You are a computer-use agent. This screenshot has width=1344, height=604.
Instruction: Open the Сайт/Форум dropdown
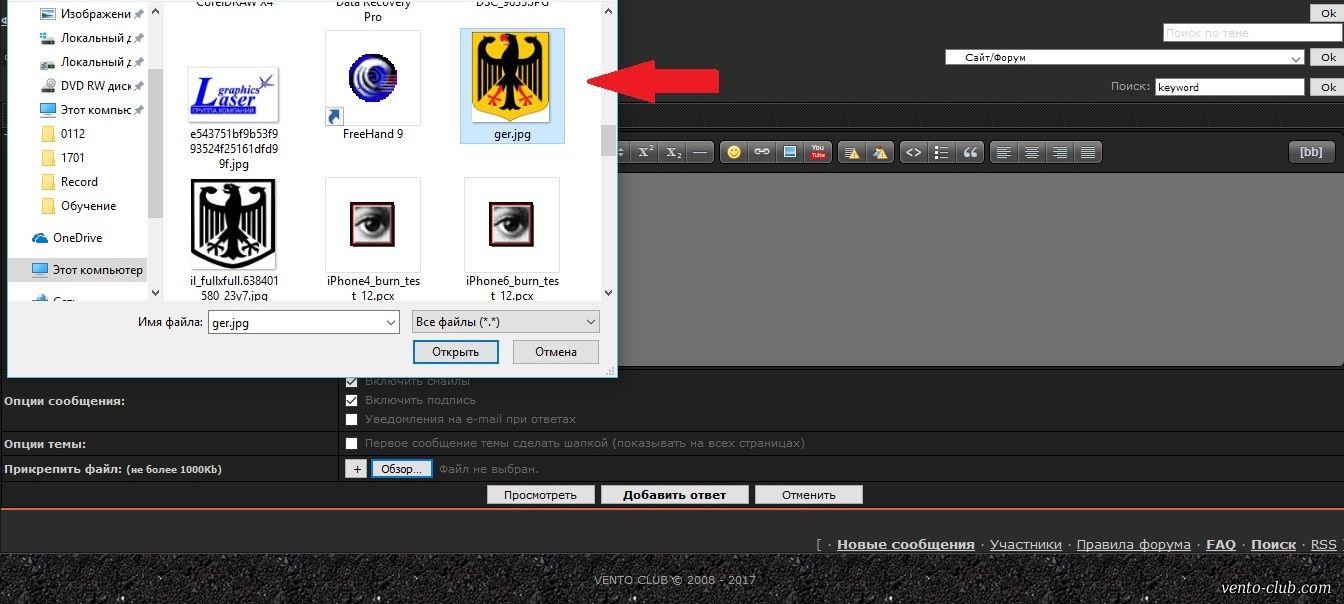point(1125,58)
